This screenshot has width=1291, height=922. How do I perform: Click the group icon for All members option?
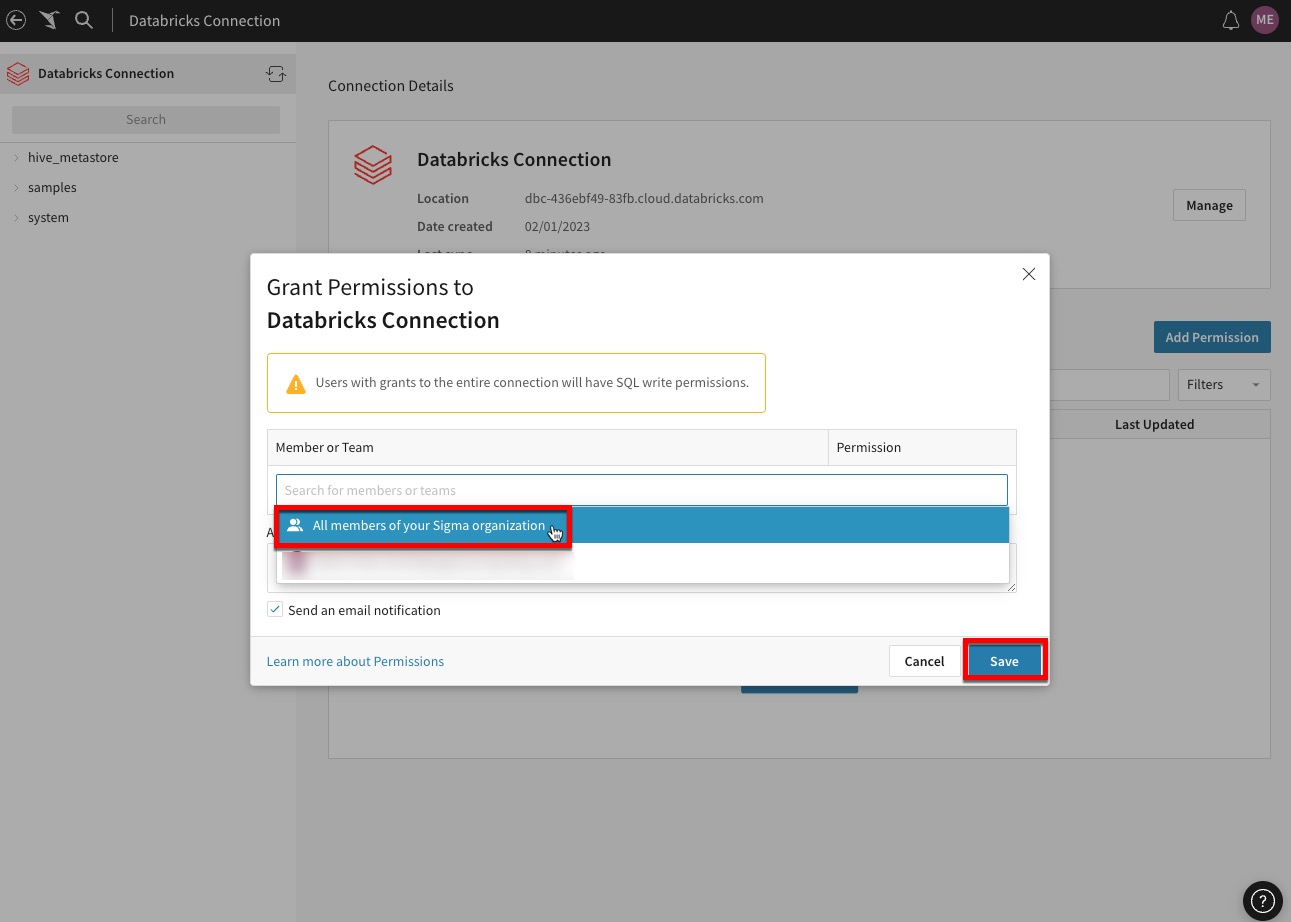pos(295,525)
